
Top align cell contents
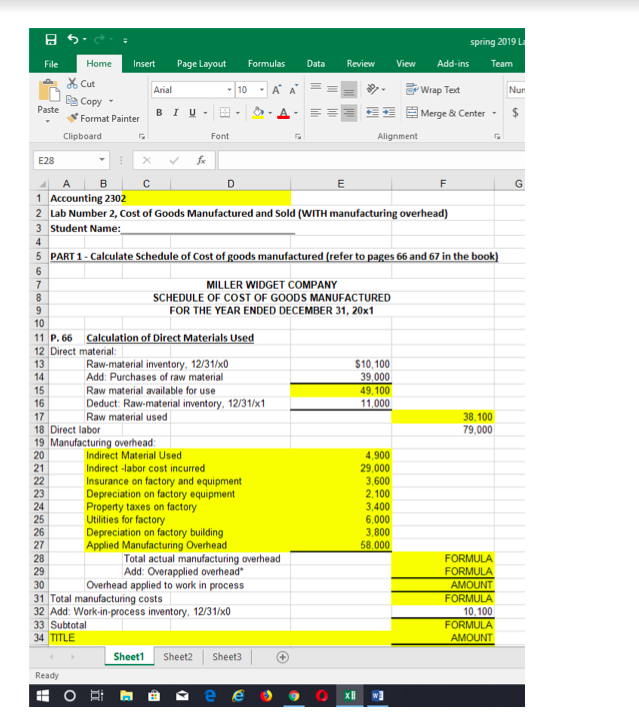pos(315,87)
